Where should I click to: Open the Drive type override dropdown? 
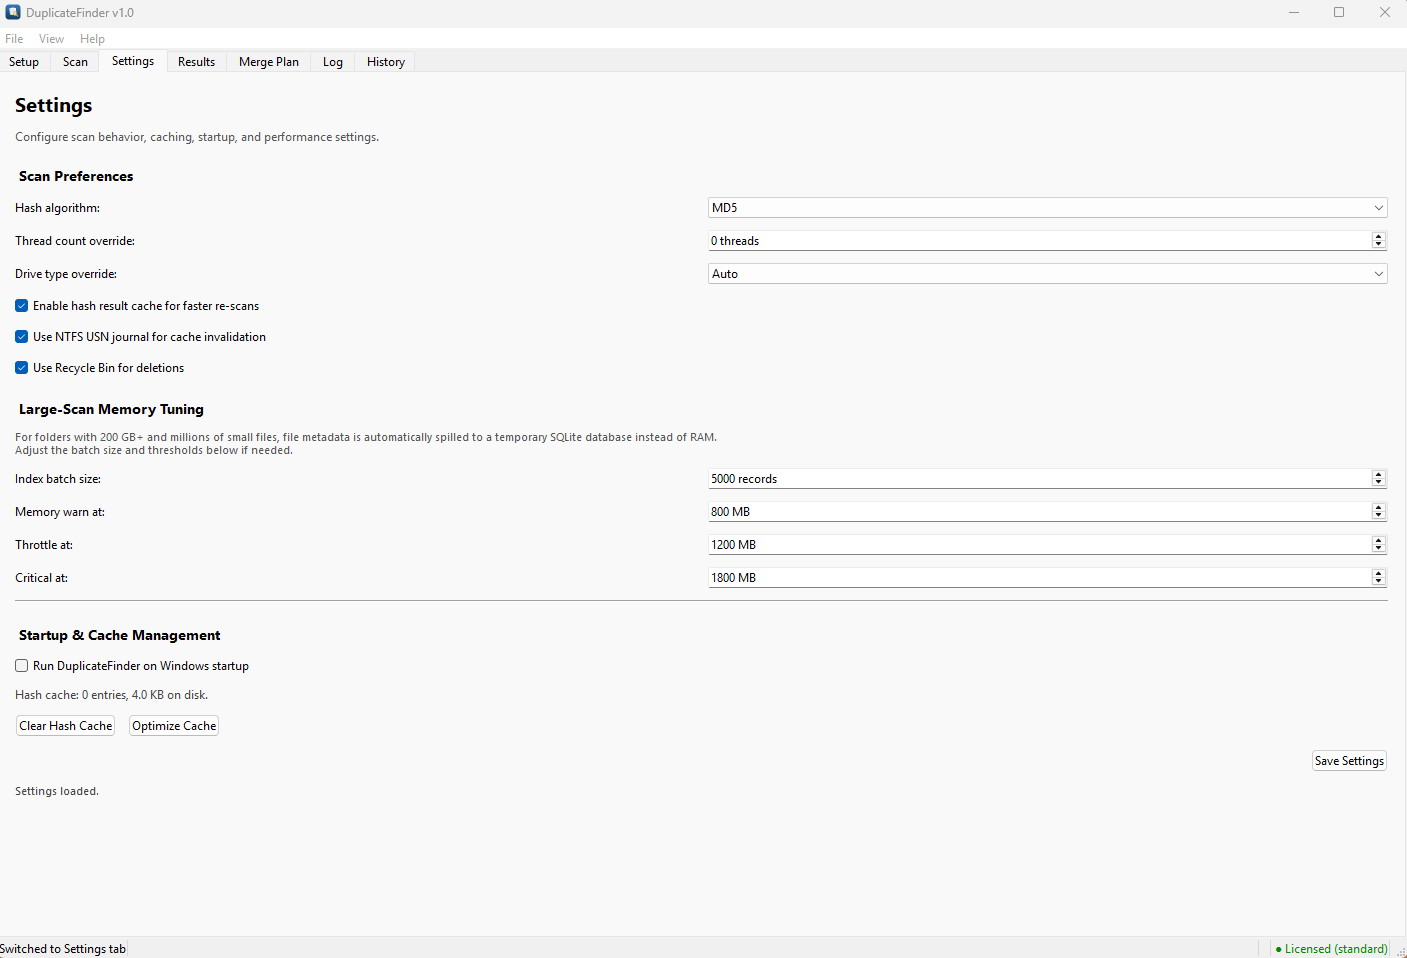[x=1047, y=274]
